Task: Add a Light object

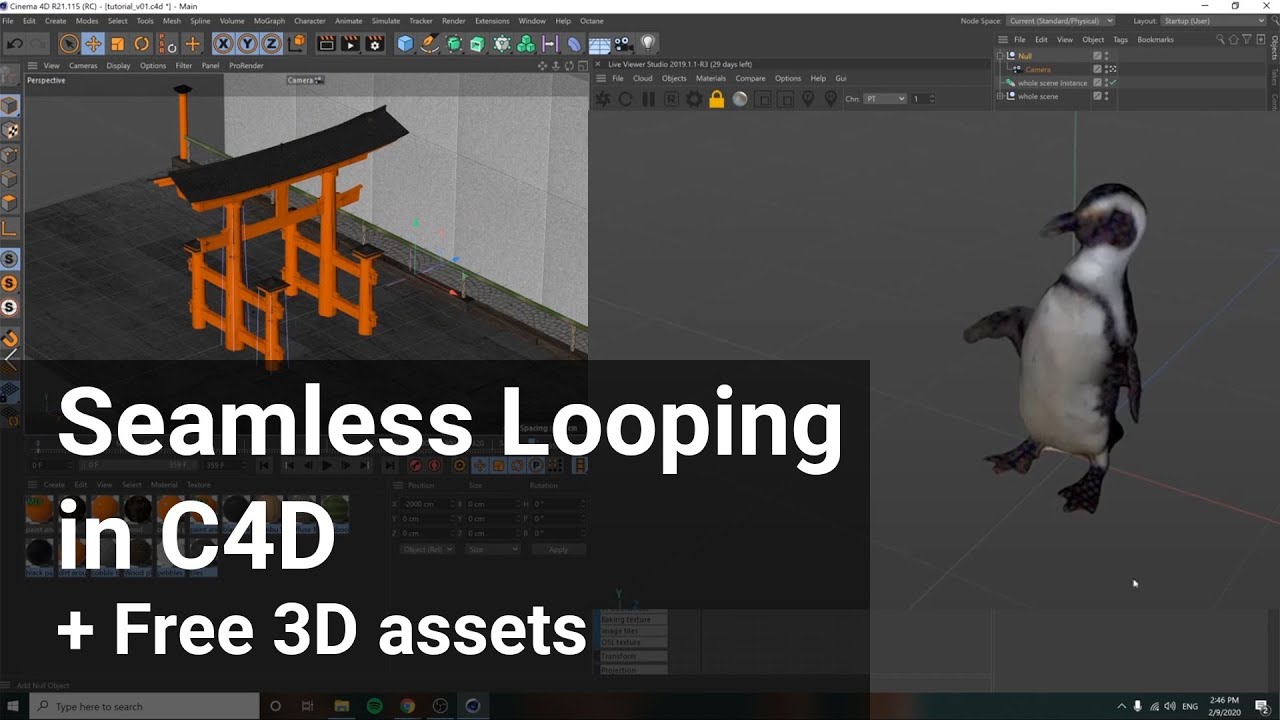Action: click(x=648, y=44)
